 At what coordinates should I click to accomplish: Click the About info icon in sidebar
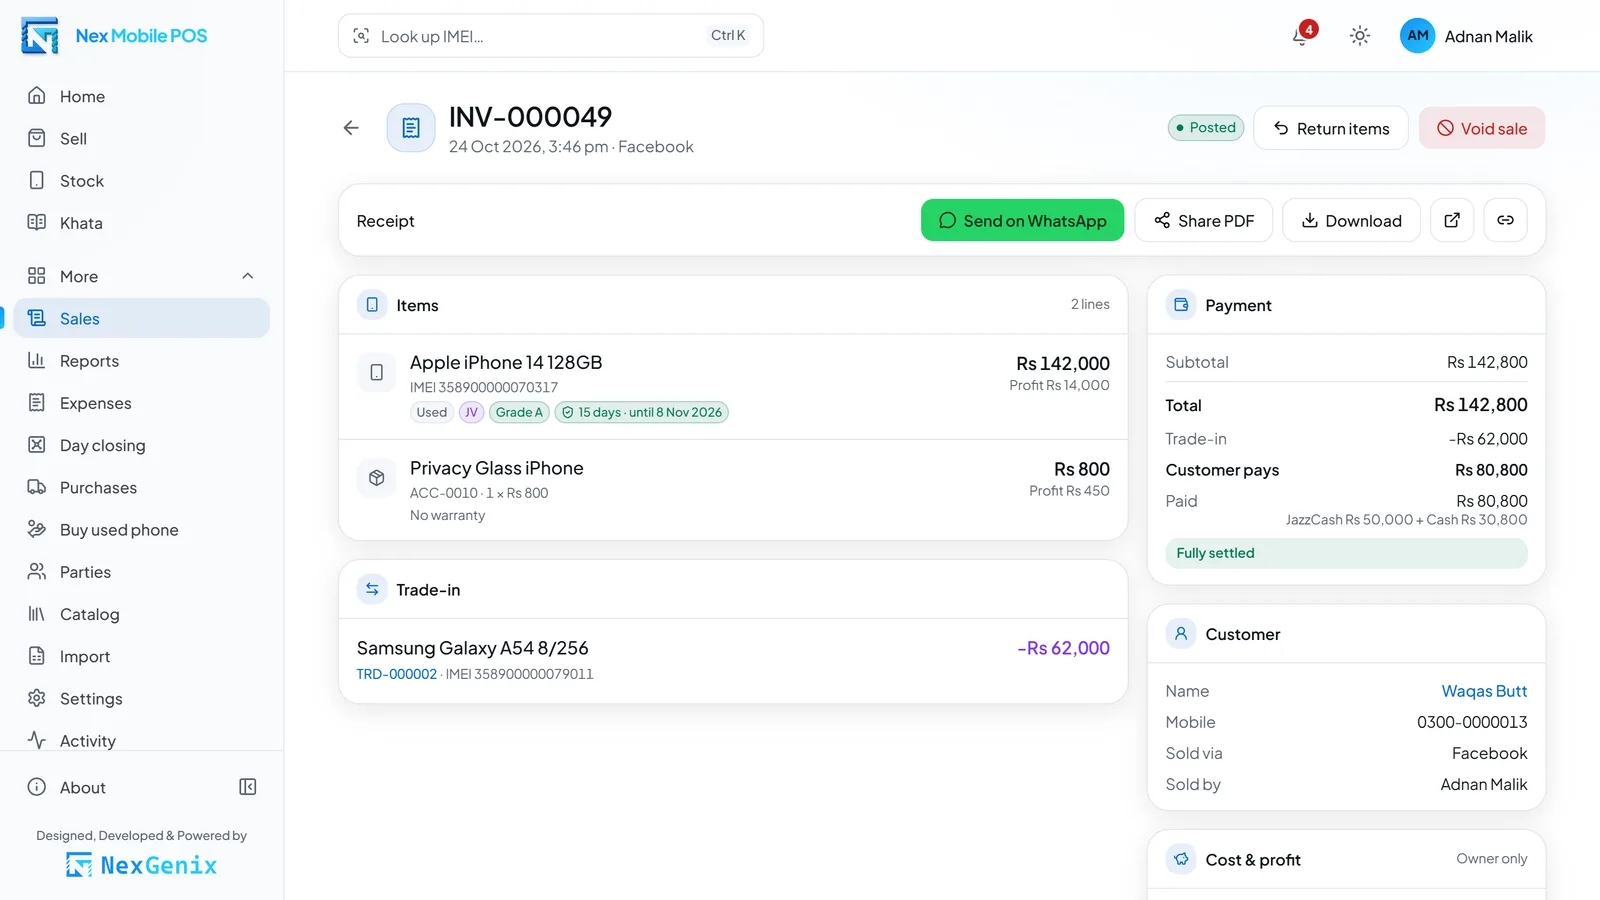37,787
